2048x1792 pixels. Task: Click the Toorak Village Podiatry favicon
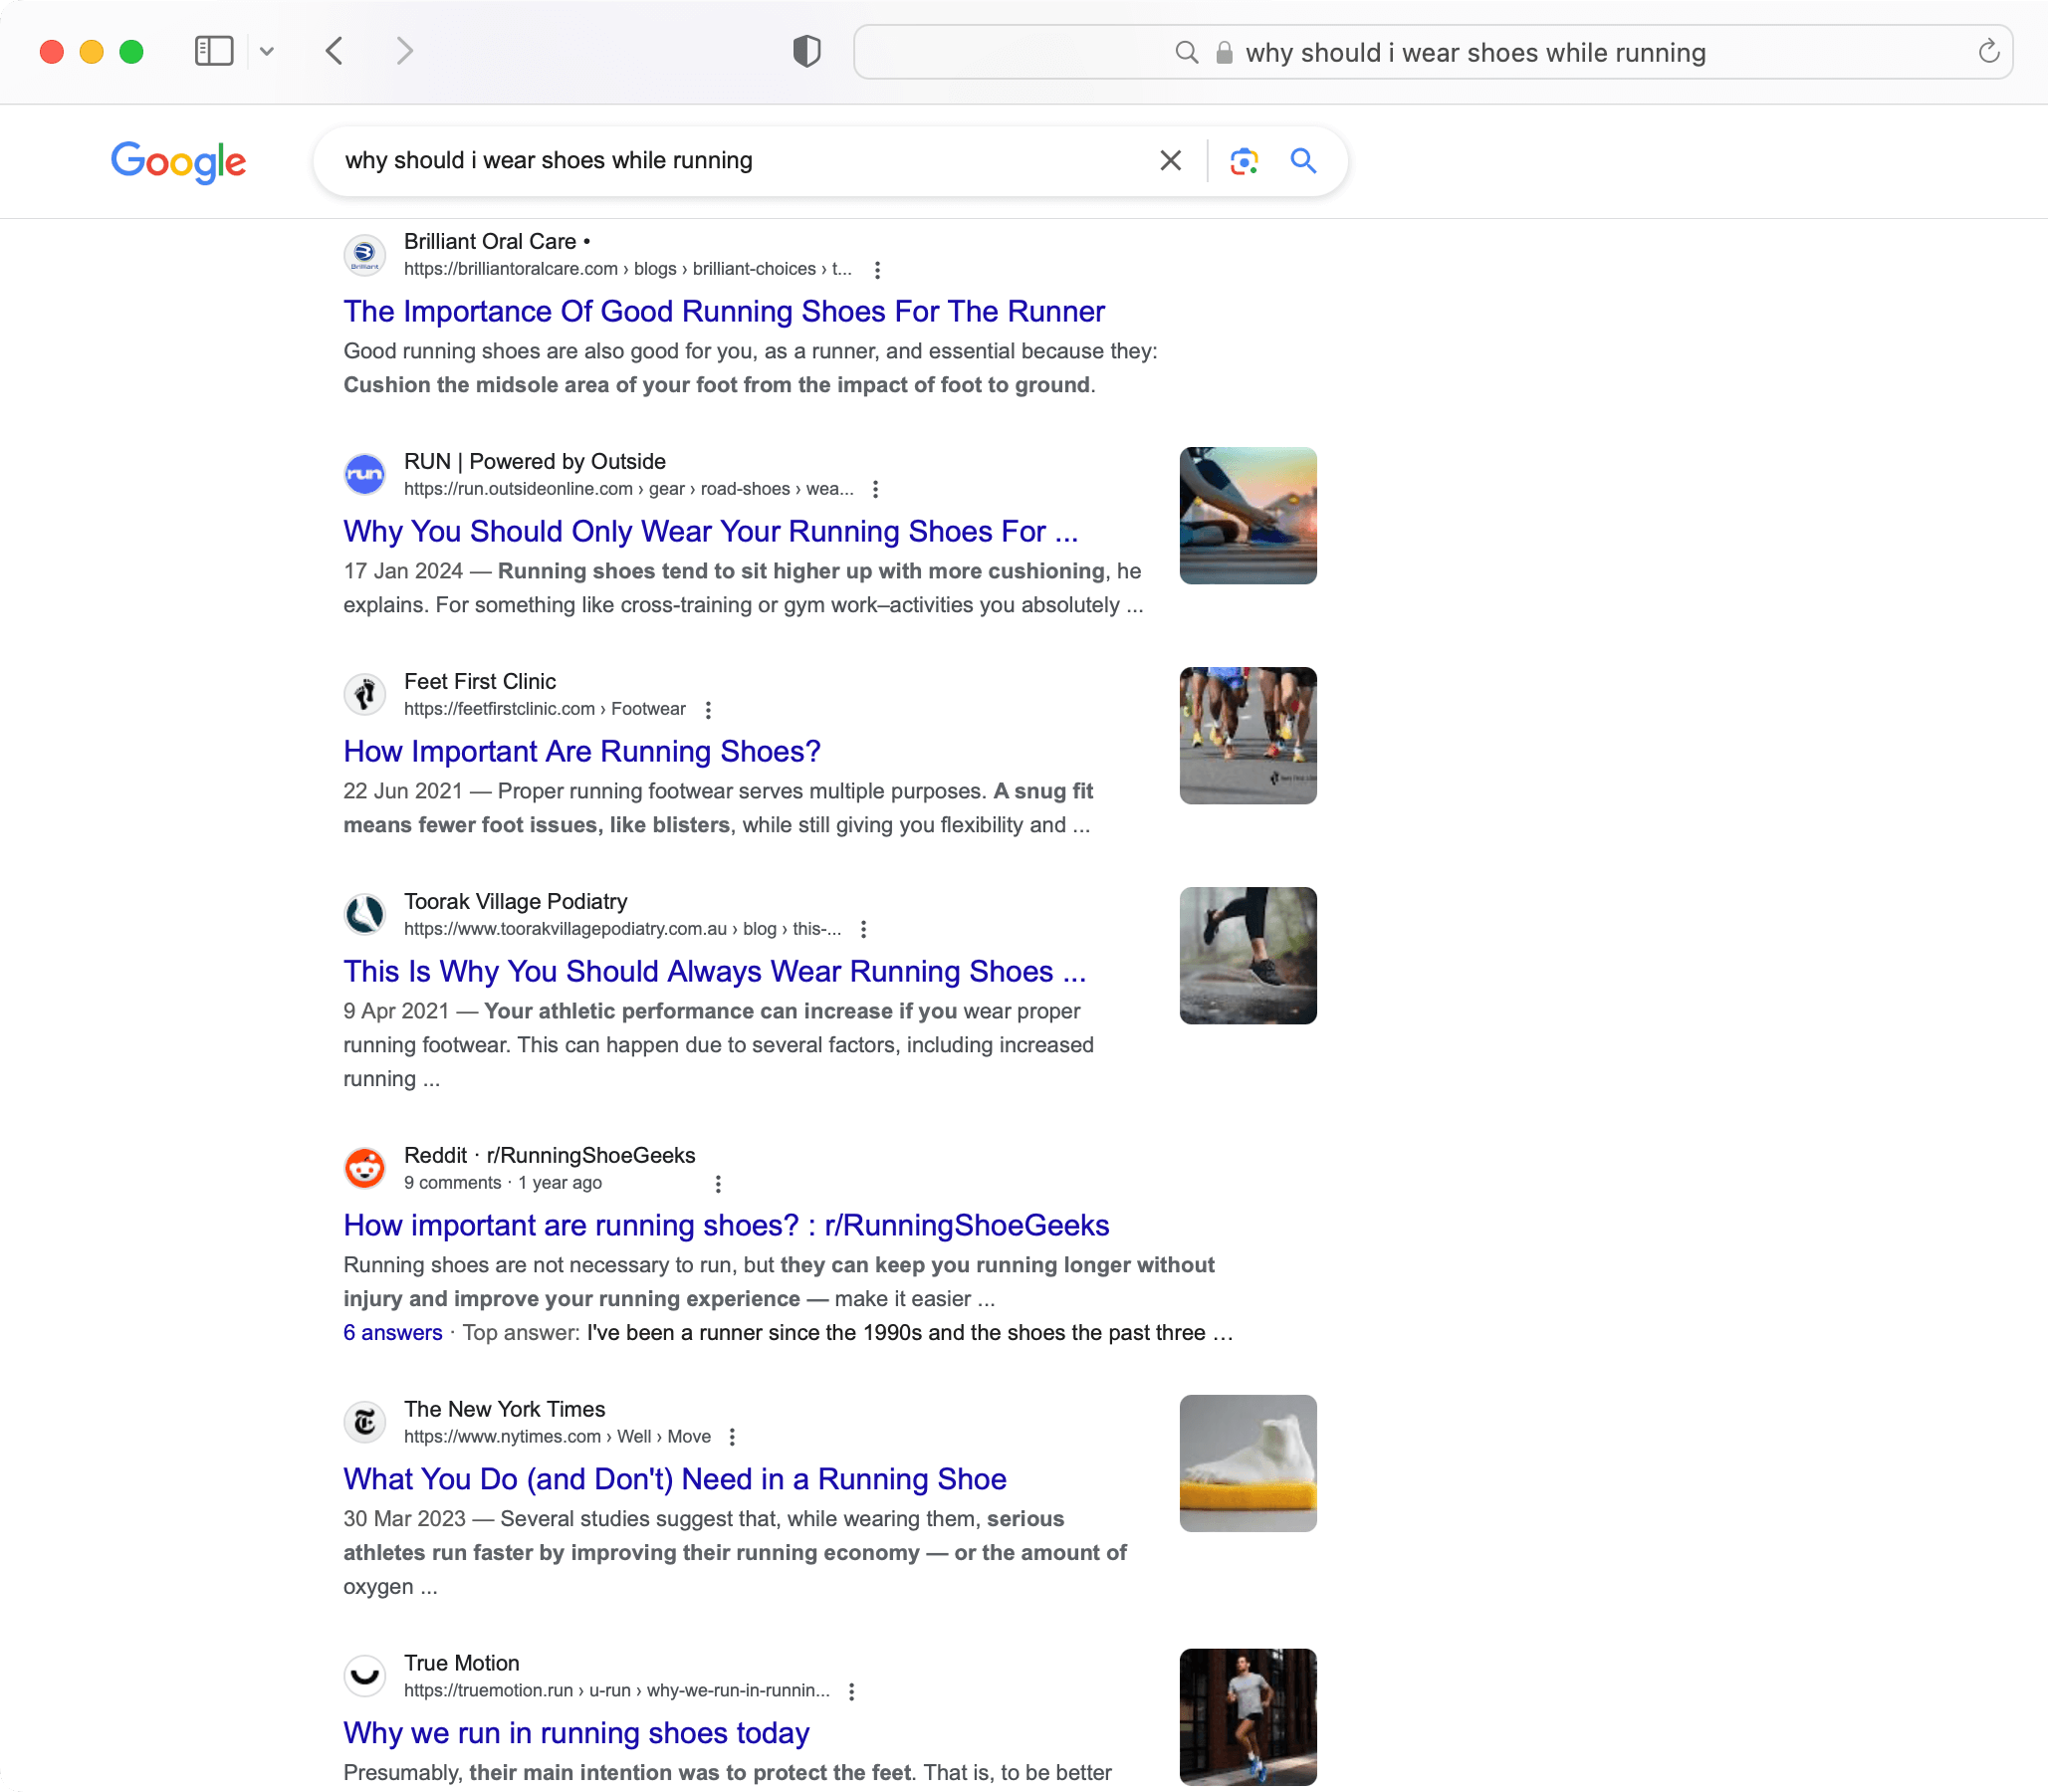click(365, 914)
